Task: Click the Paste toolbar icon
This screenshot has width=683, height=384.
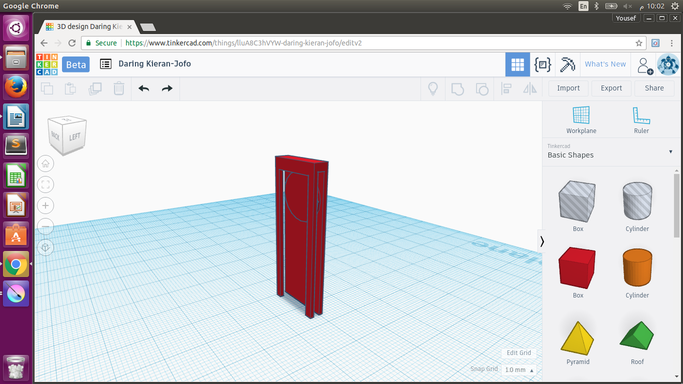Action: 71,88
